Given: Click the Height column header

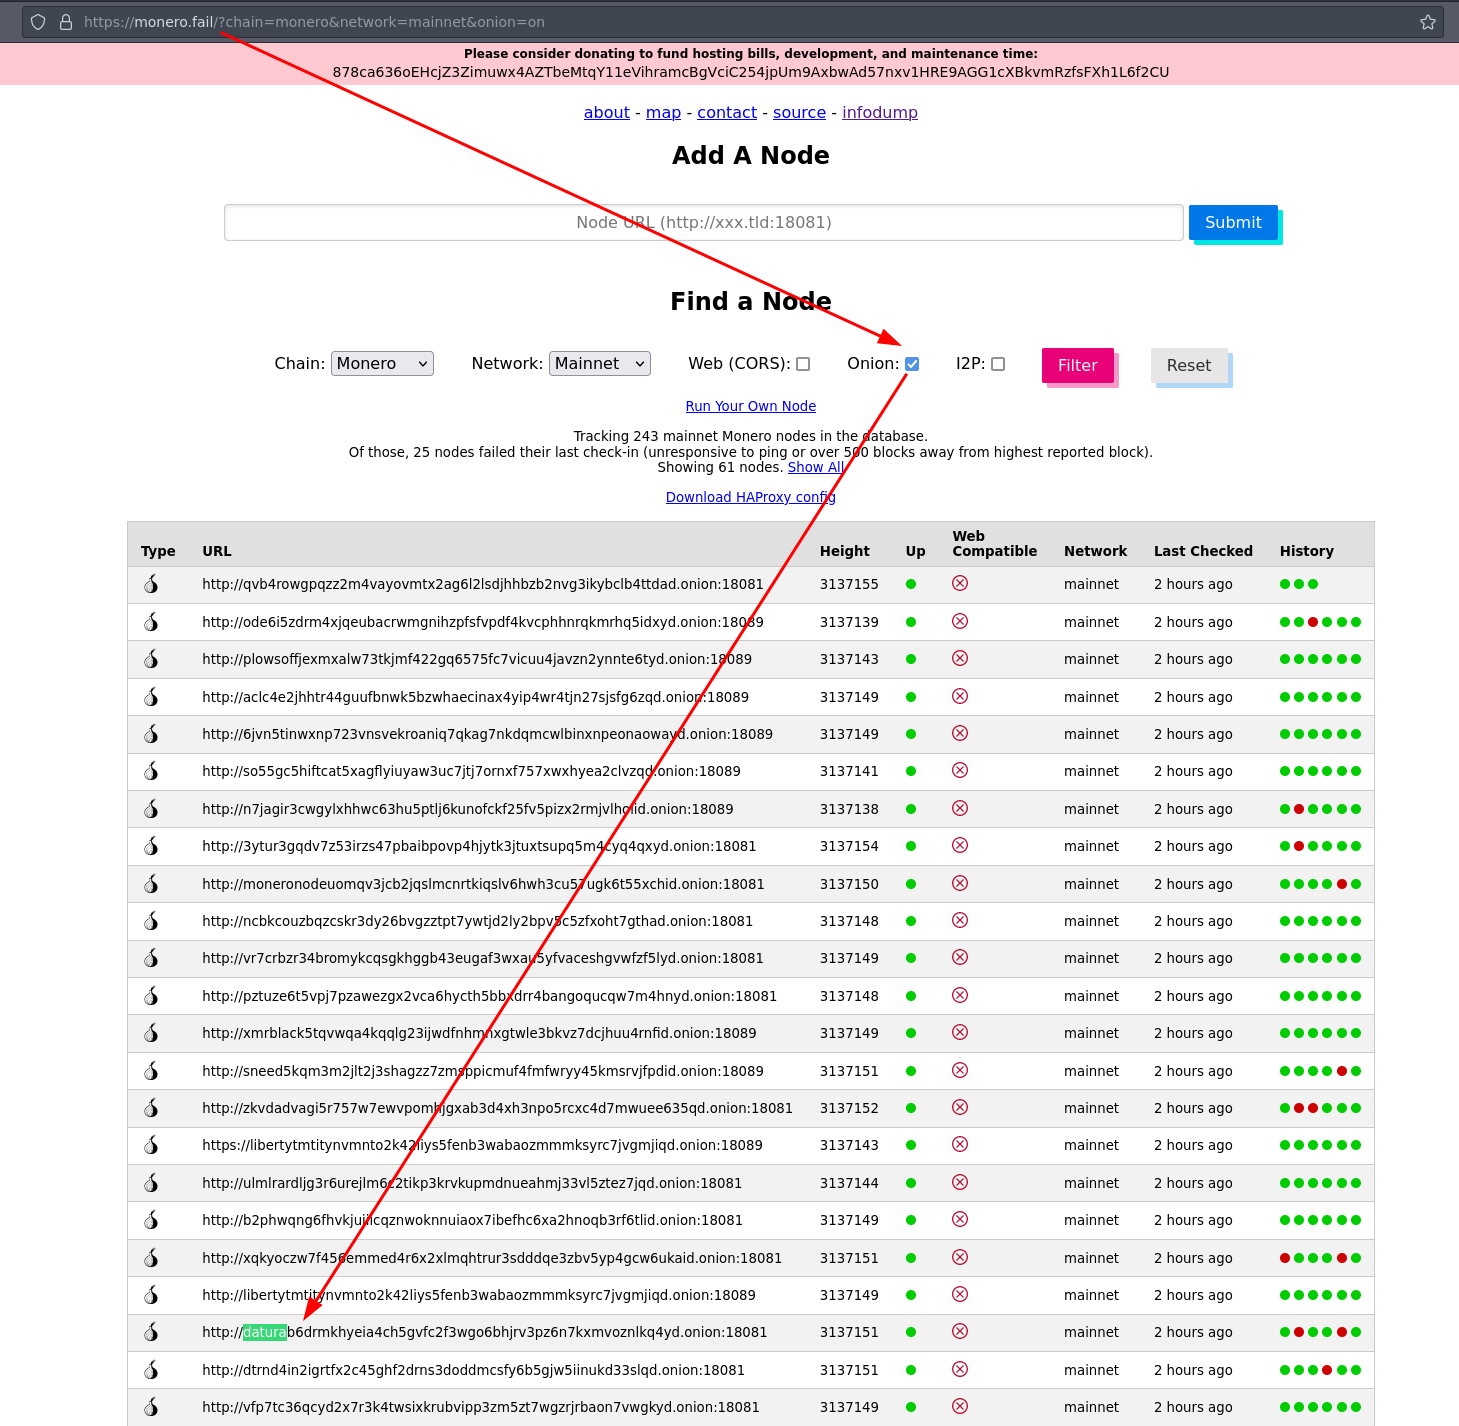Looking at the screenshot, I should pyautogui.click(x=845, y=551).
